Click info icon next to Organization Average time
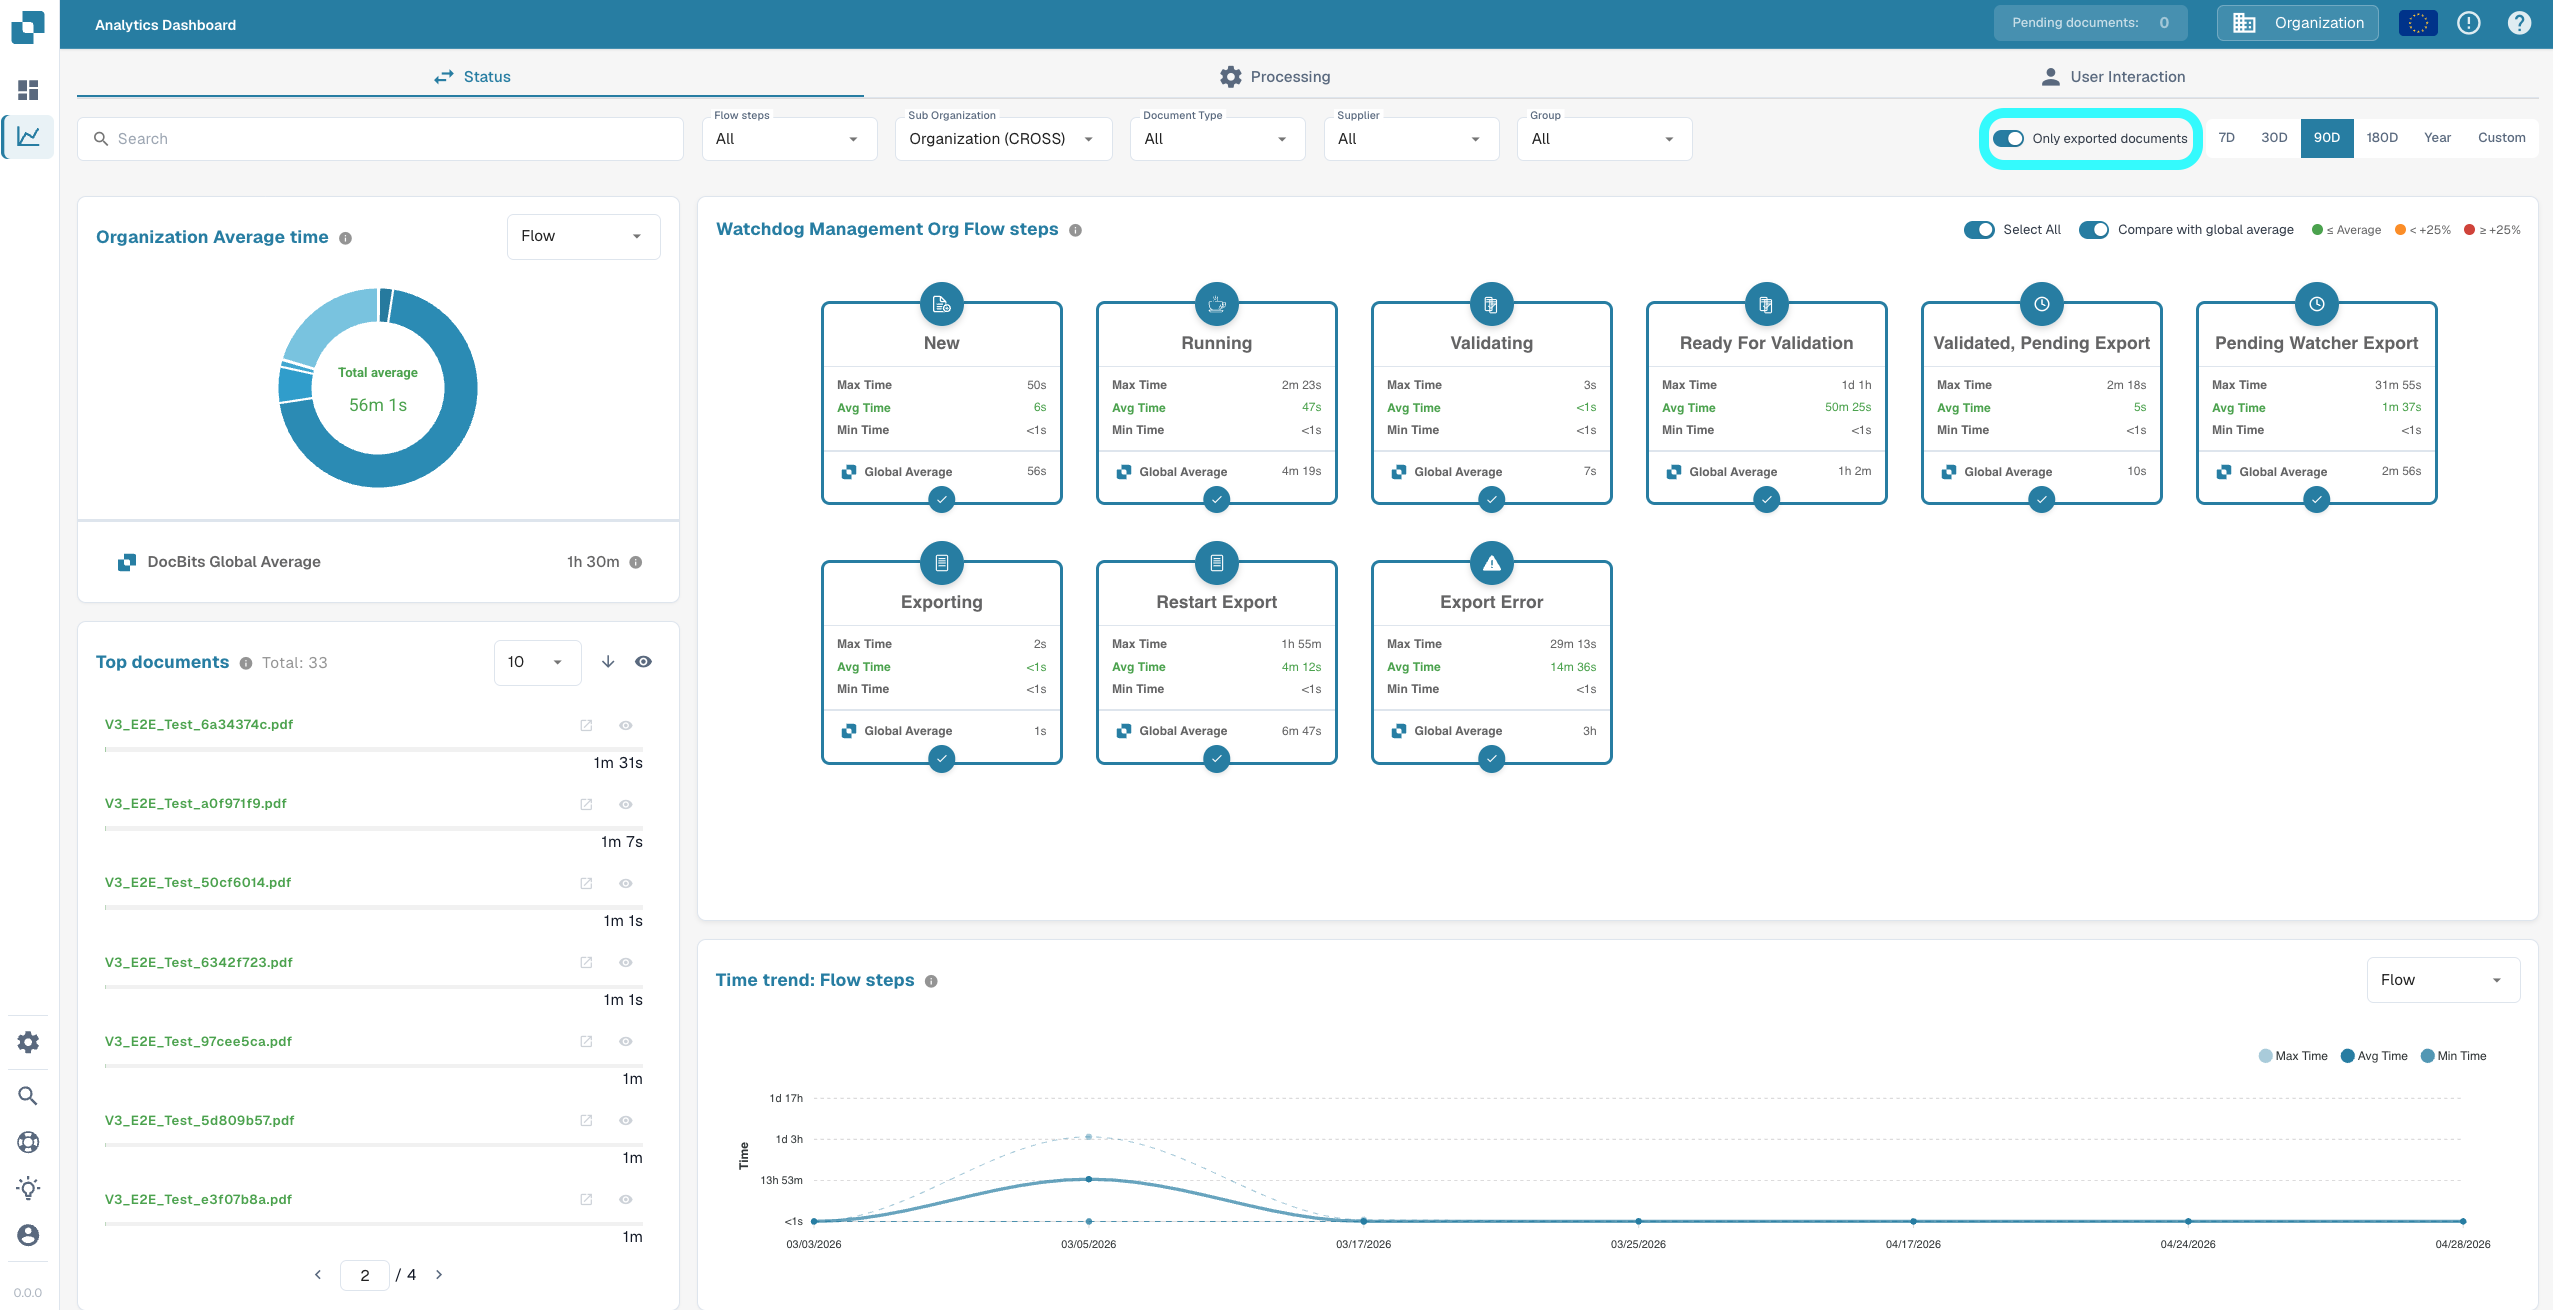Screen dimensions: 2553x1310 (x=345, y=238)
